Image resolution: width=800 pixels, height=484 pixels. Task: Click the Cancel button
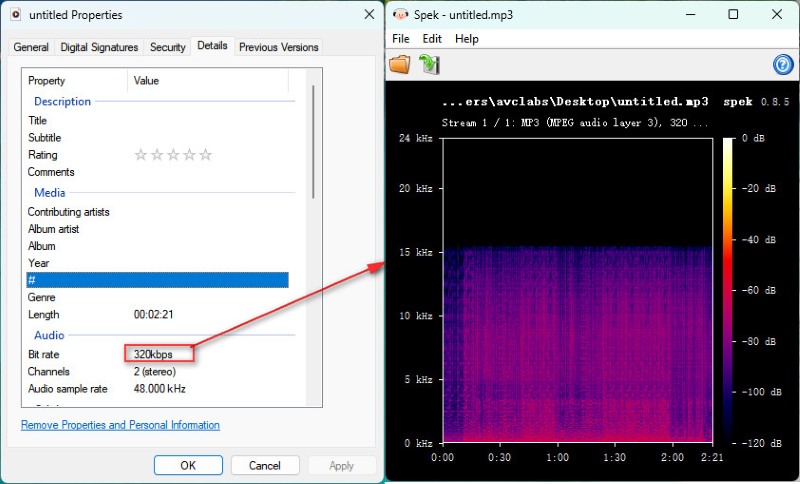click(265, 465)
